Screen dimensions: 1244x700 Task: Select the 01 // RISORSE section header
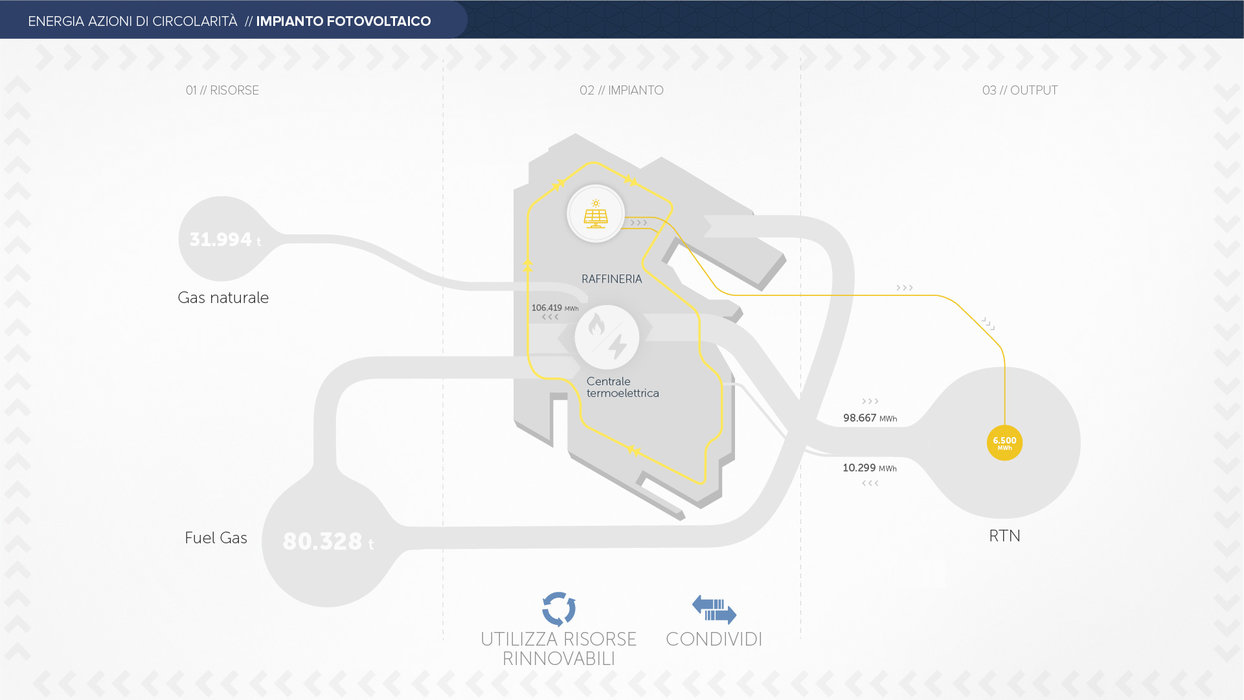point(222,90)
